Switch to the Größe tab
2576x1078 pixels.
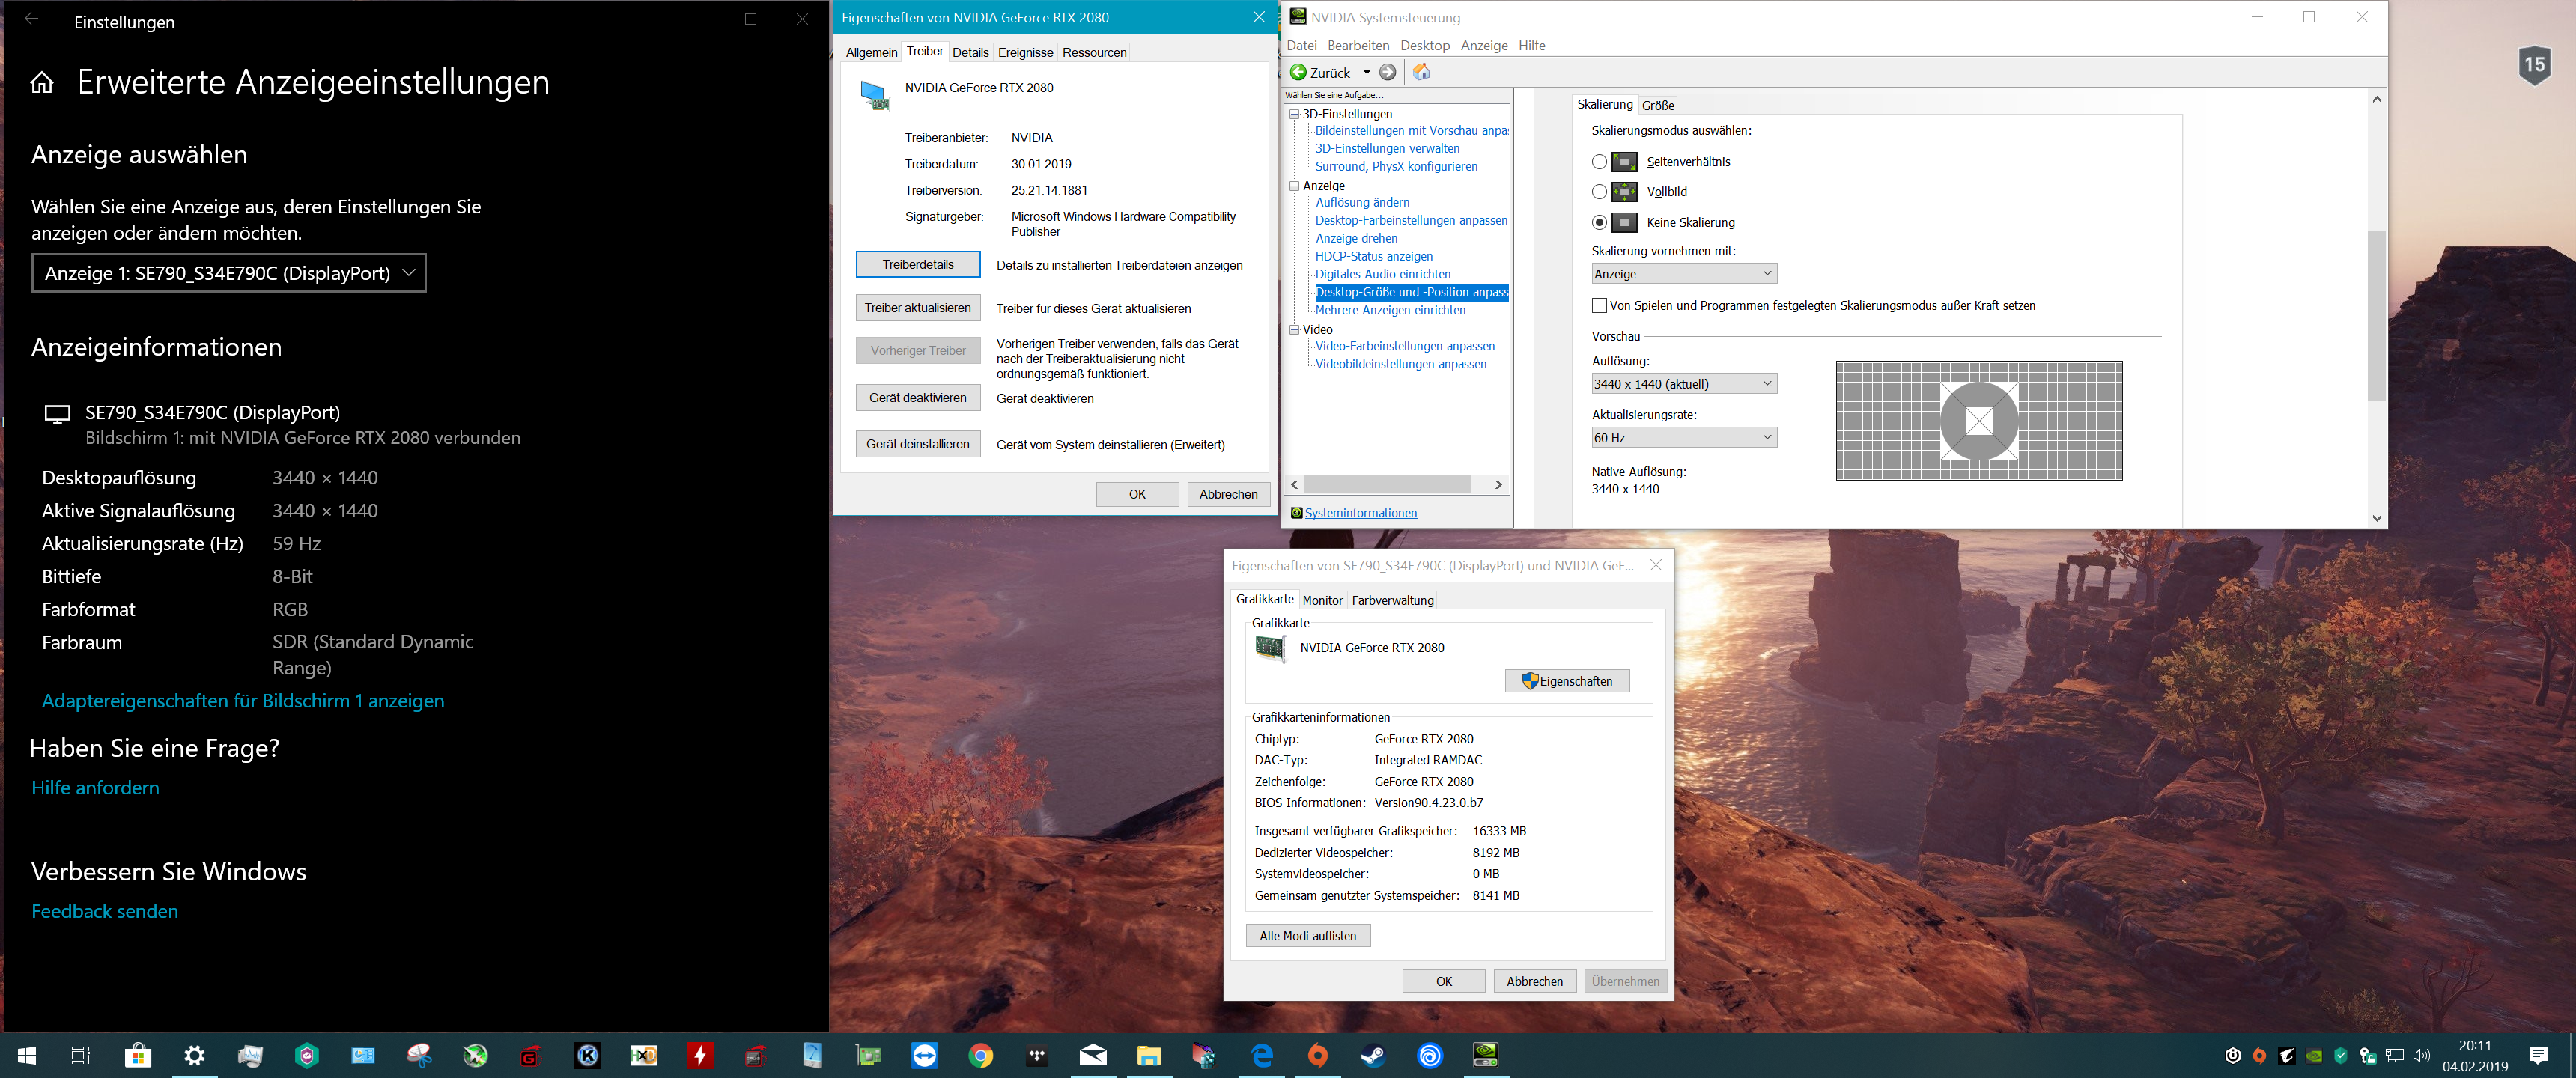pos(1657,105)
